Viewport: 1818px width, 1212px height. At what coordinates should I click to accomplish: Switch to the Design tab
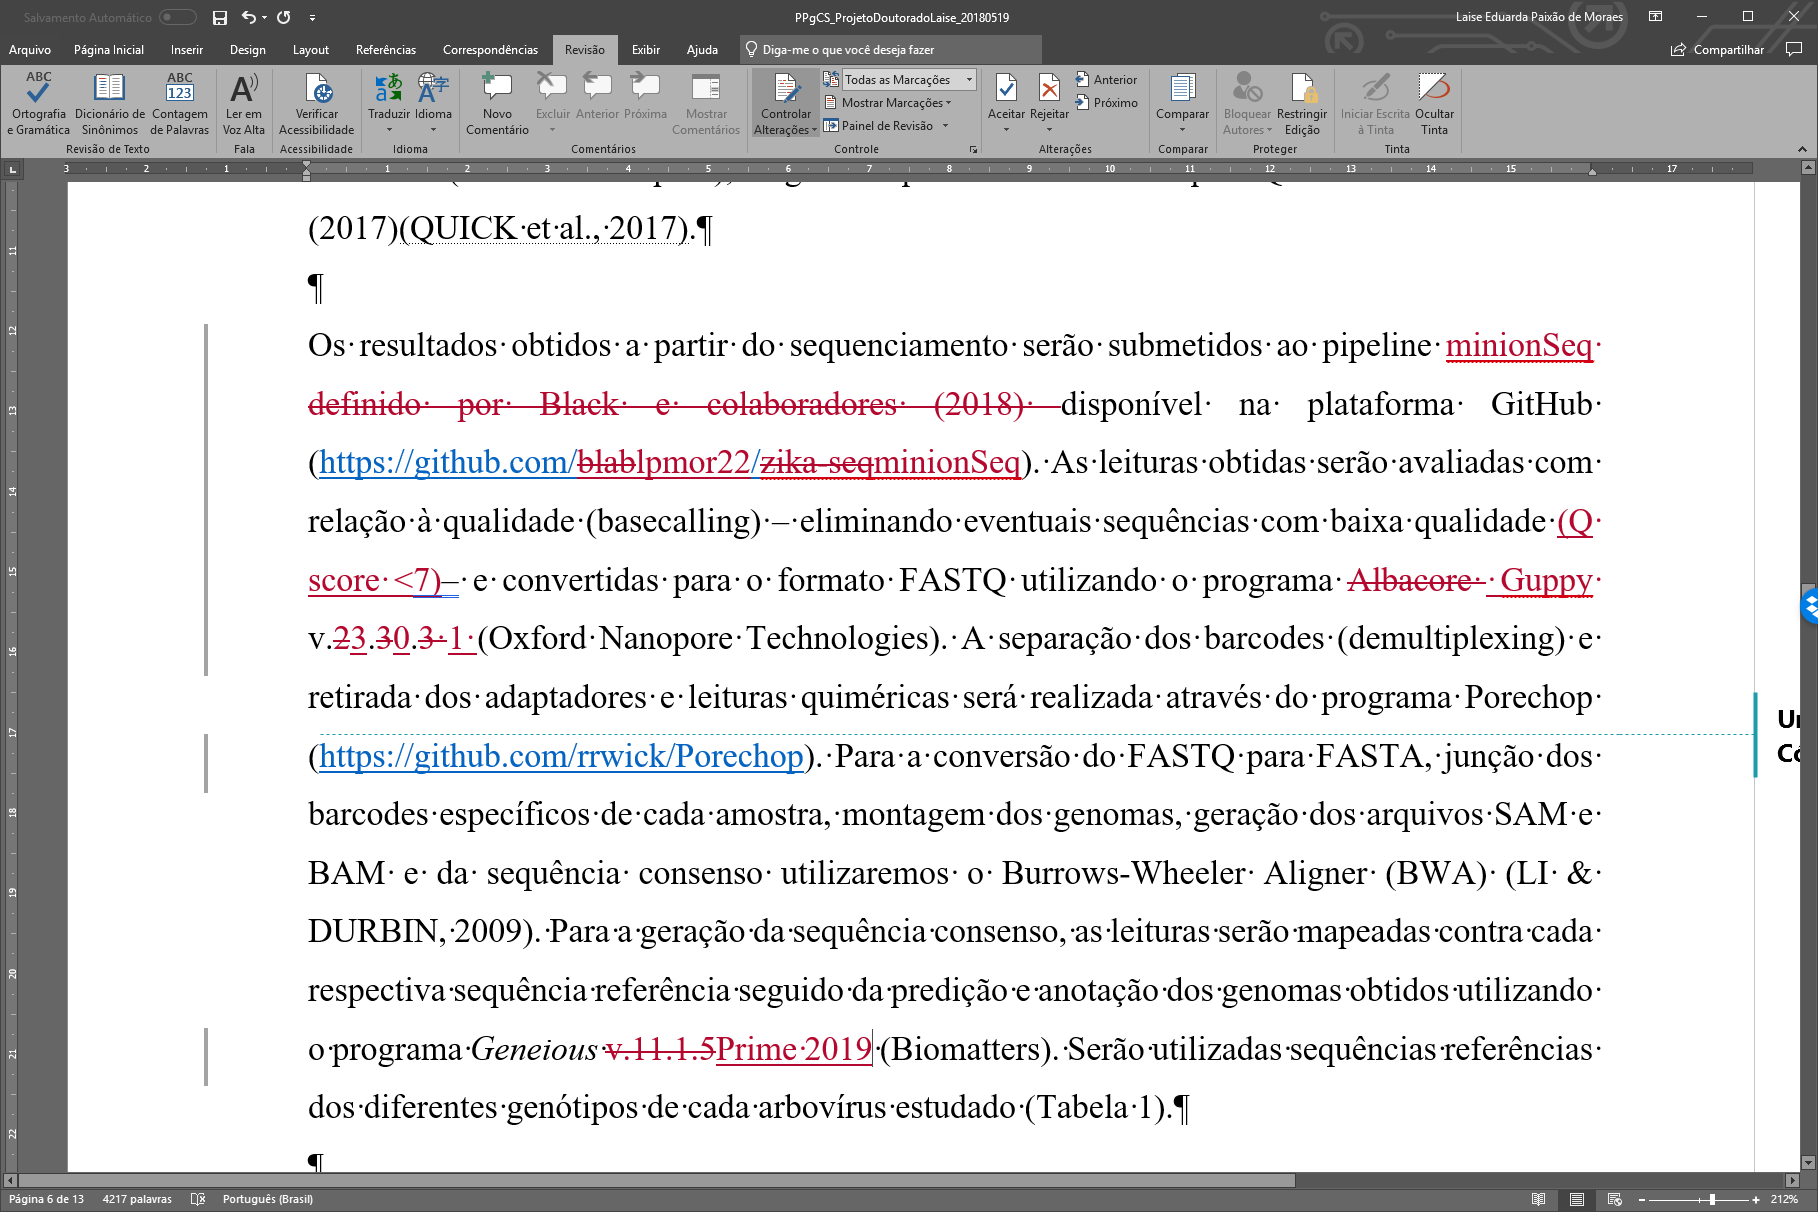tap(248, 50)
